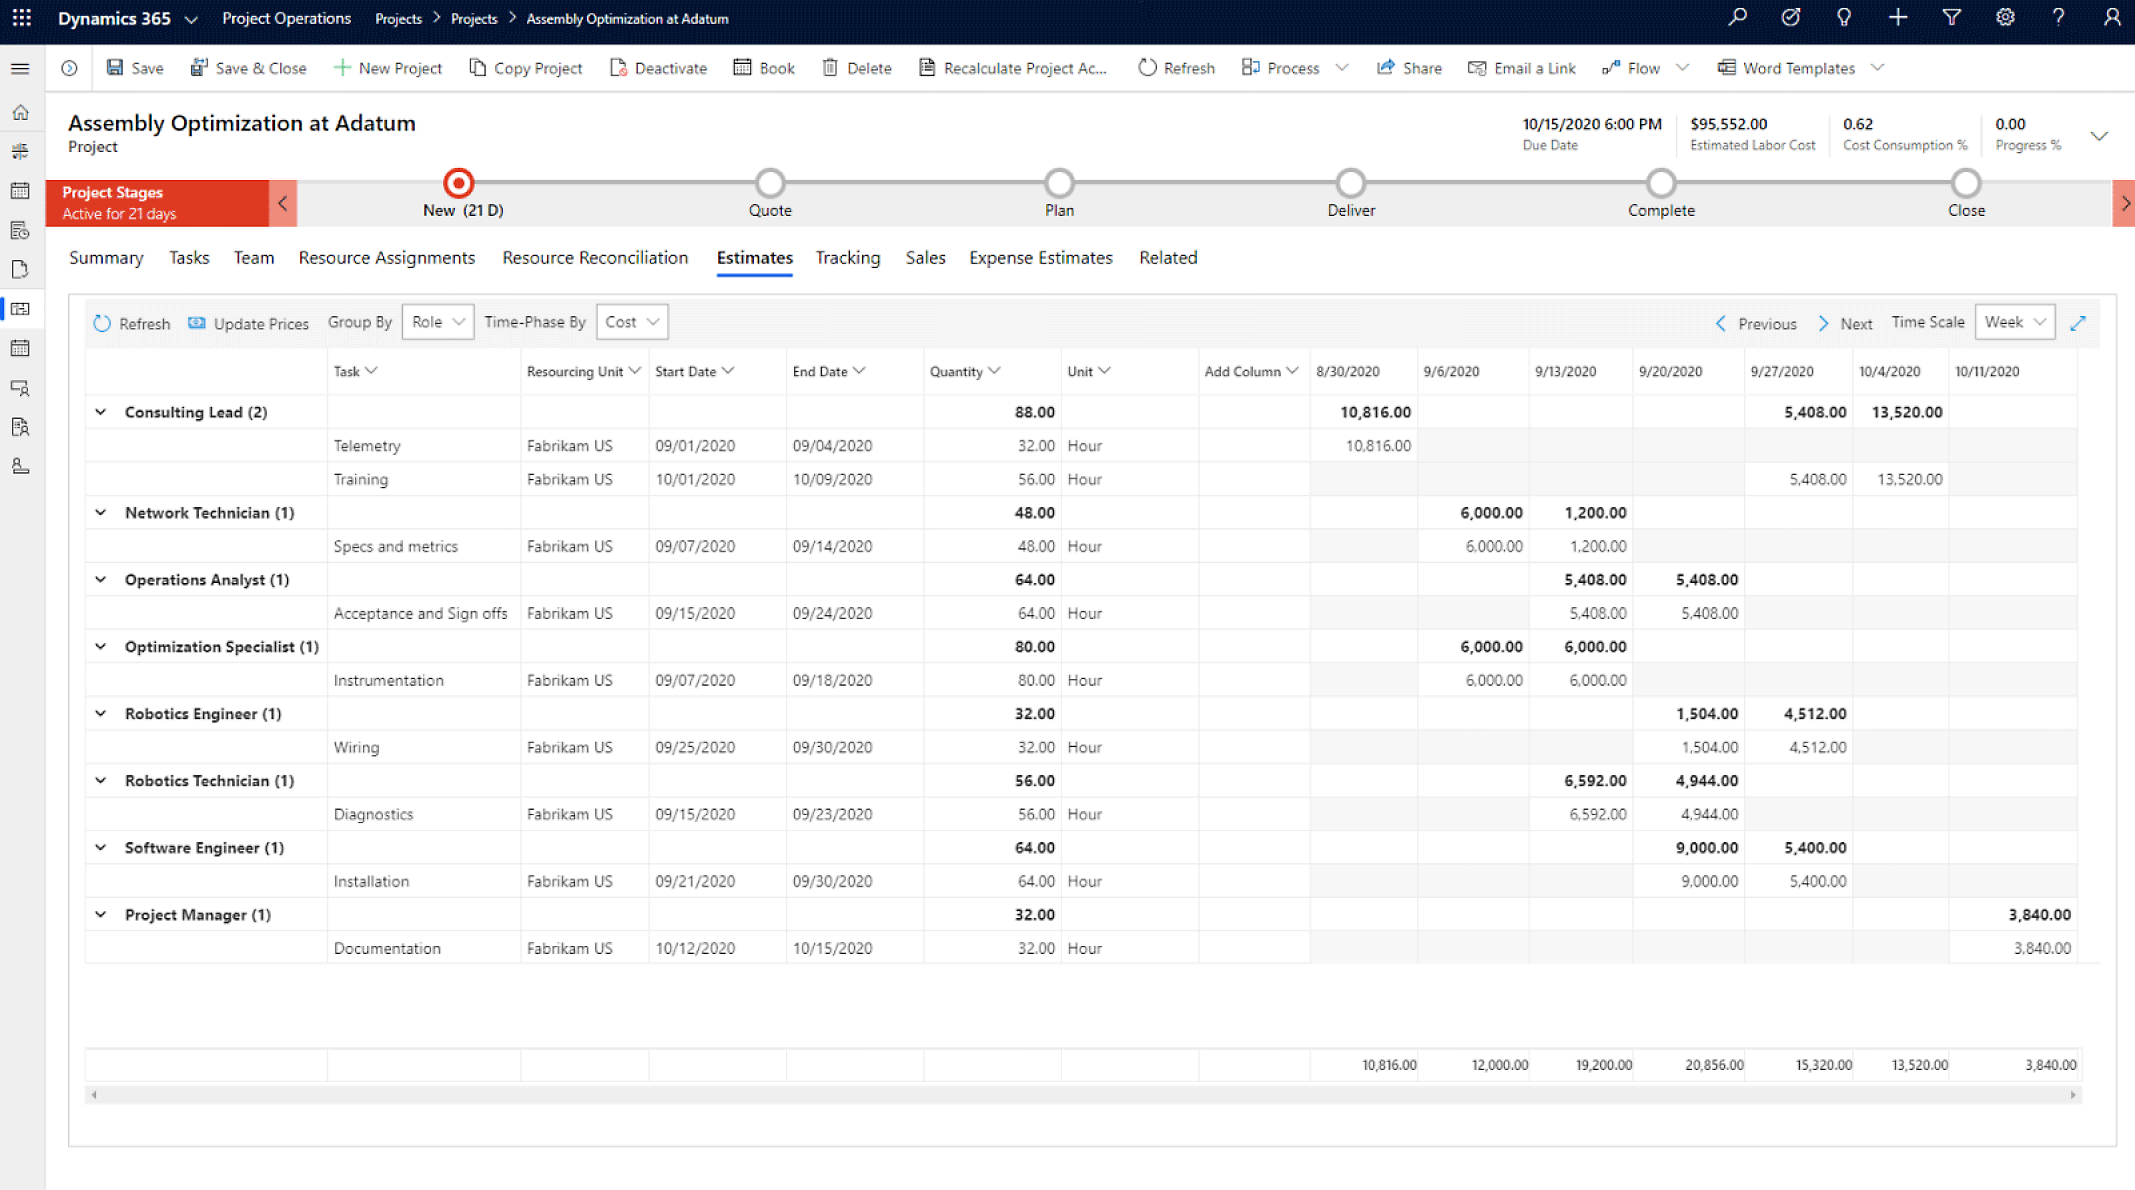Click the Flow button icon
Viewport: 2135px width, 1190px height.
pyautogui.click(x=1612, y=67)
